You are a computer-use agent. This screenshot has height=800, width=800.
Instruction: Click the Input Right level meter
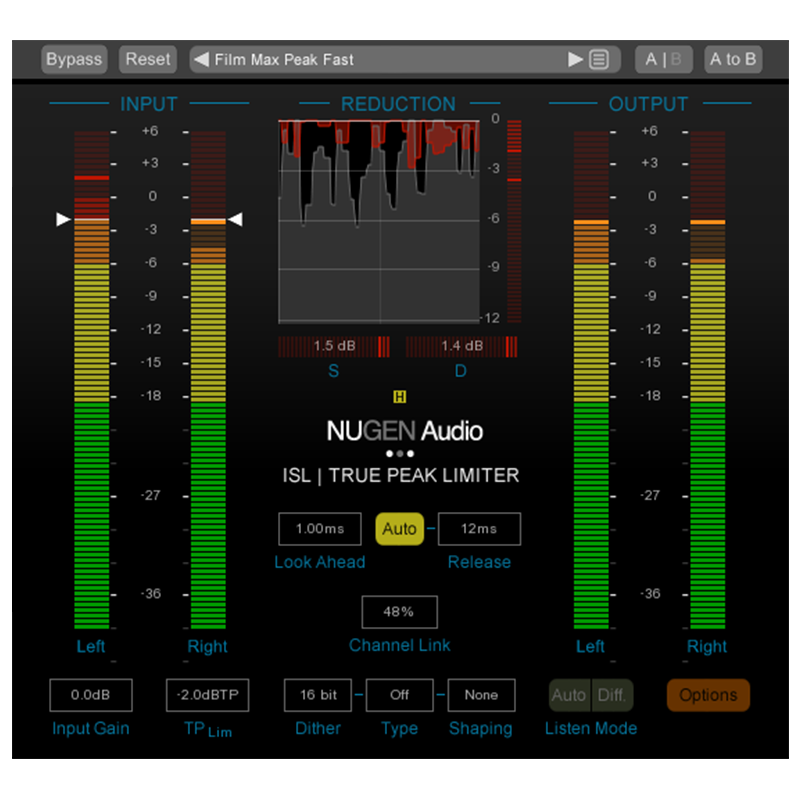click(208, 380)
